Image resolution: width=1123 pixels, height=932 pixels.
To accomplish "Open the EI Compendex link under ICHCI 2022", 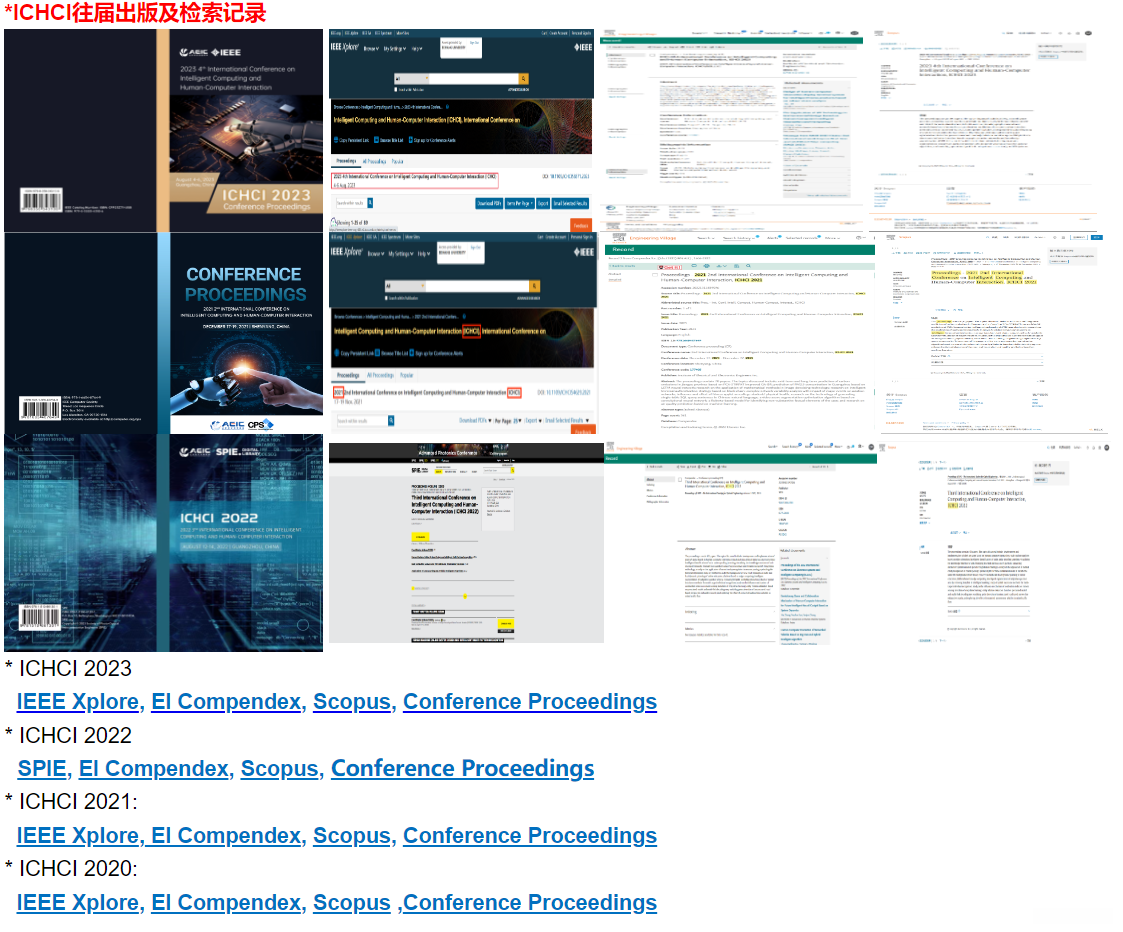I will [153, 768].
